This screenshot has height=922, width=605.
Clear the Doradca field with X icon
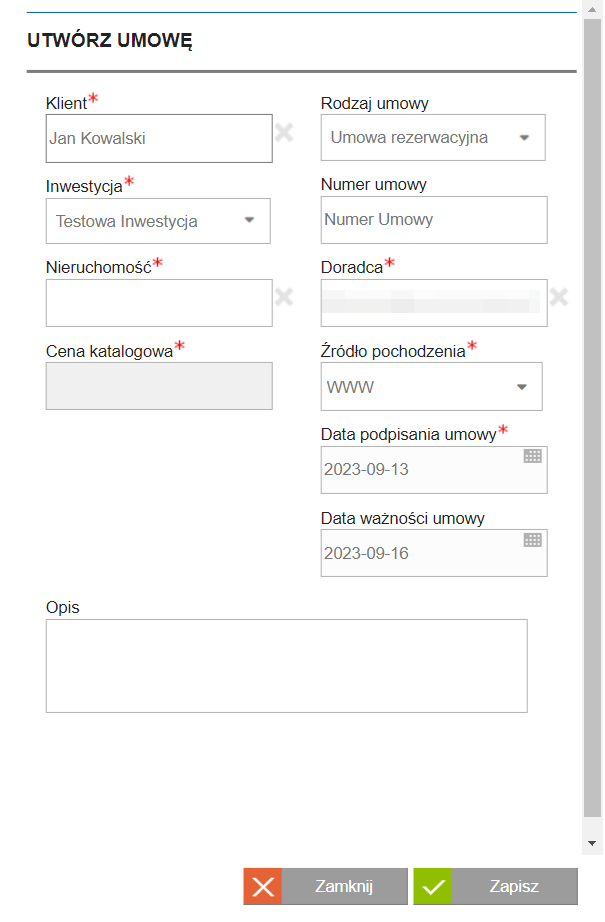pos(559,297)
